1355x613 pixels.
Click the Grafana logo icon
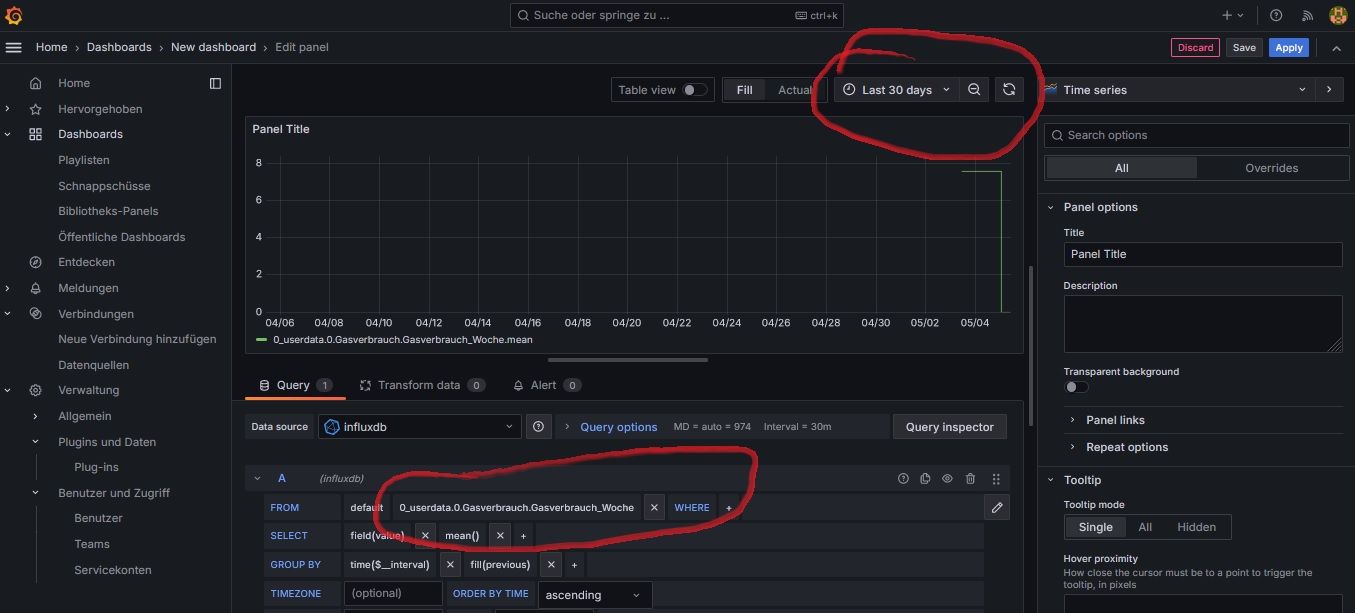(x=14, y=15)
